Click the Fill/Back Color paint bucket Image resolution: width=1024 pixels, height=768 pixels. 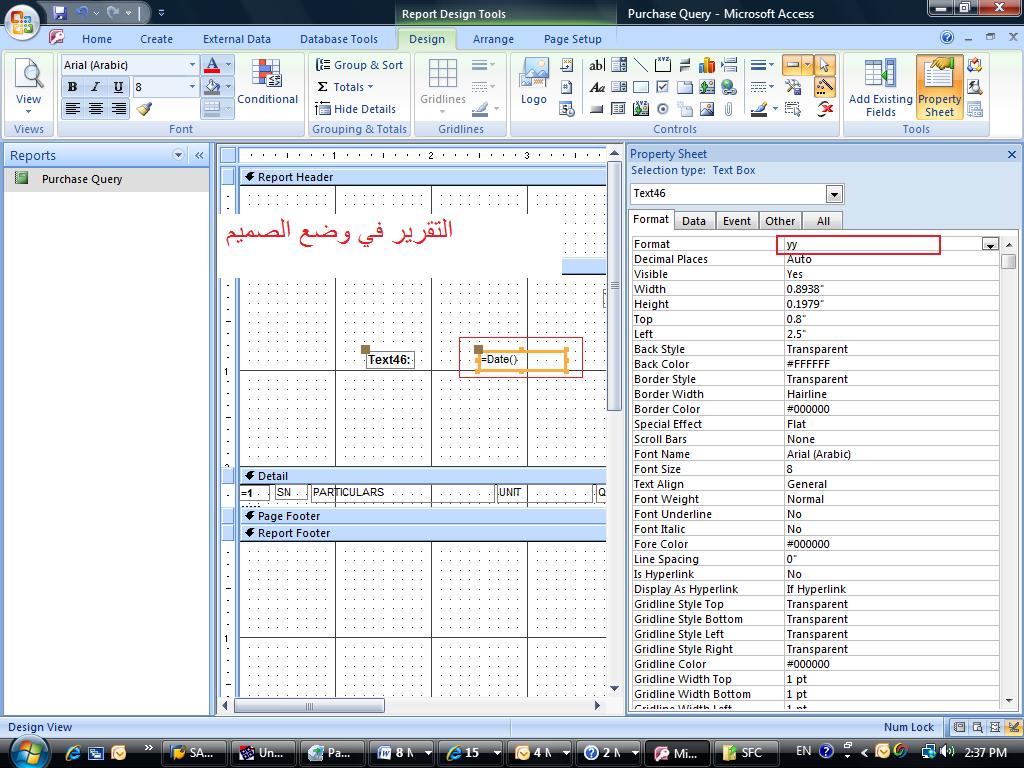212,87
